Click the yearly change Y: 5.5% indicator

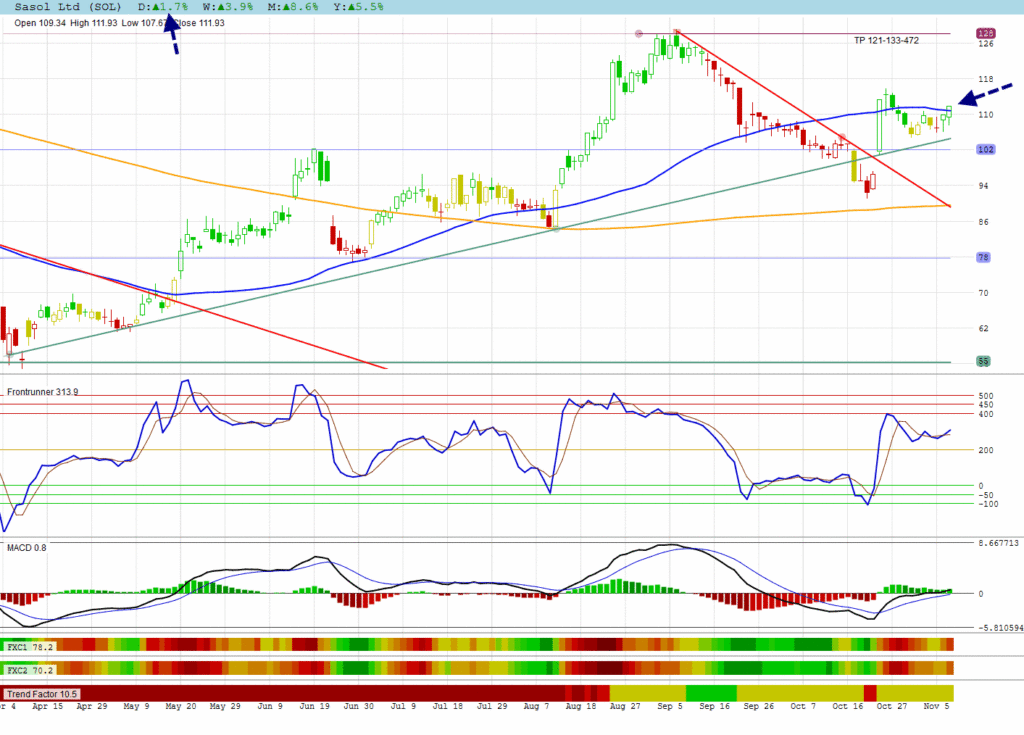coord(351,6)
